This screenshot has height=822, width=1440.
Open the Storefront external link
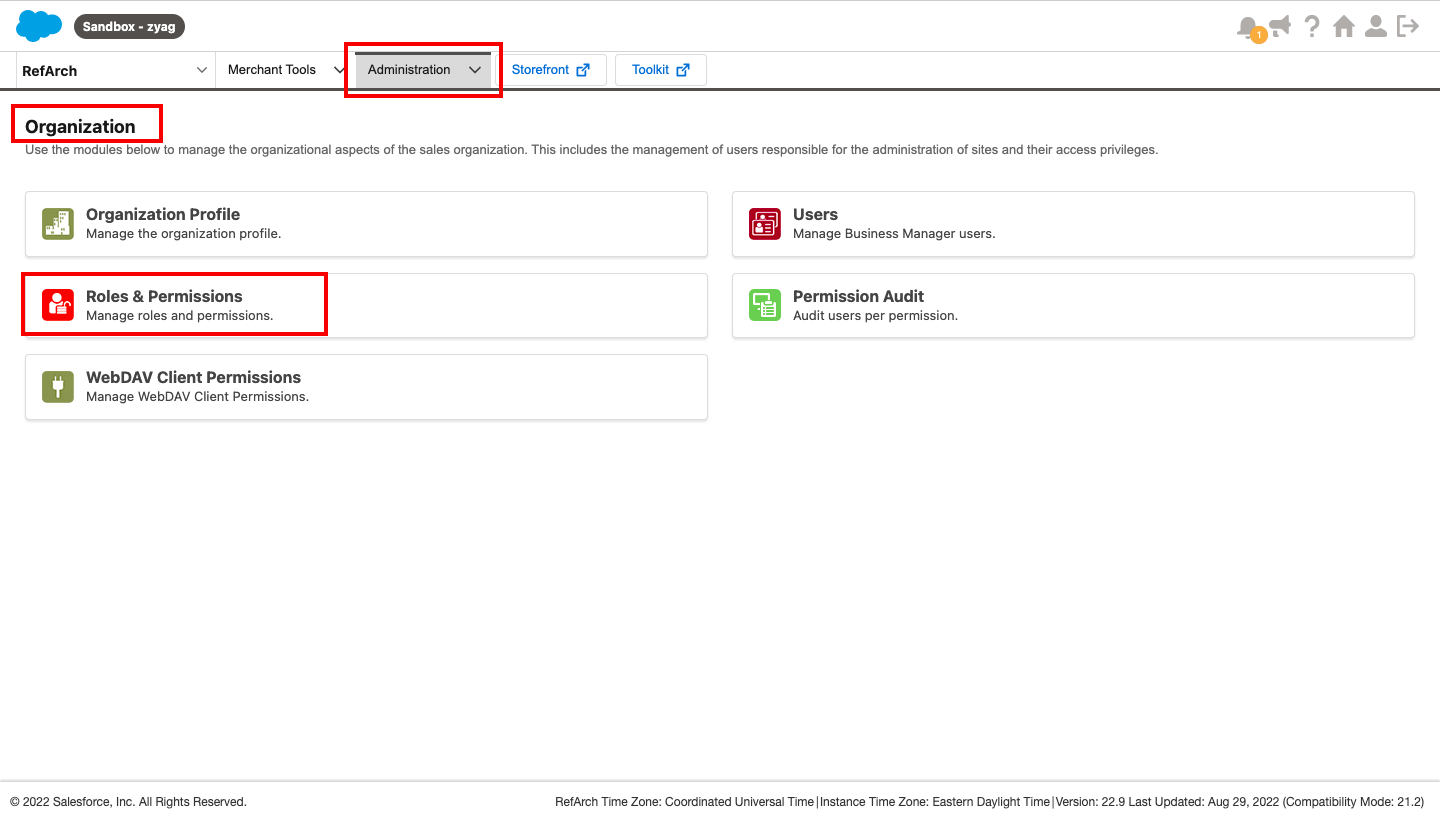coord(551,70)
